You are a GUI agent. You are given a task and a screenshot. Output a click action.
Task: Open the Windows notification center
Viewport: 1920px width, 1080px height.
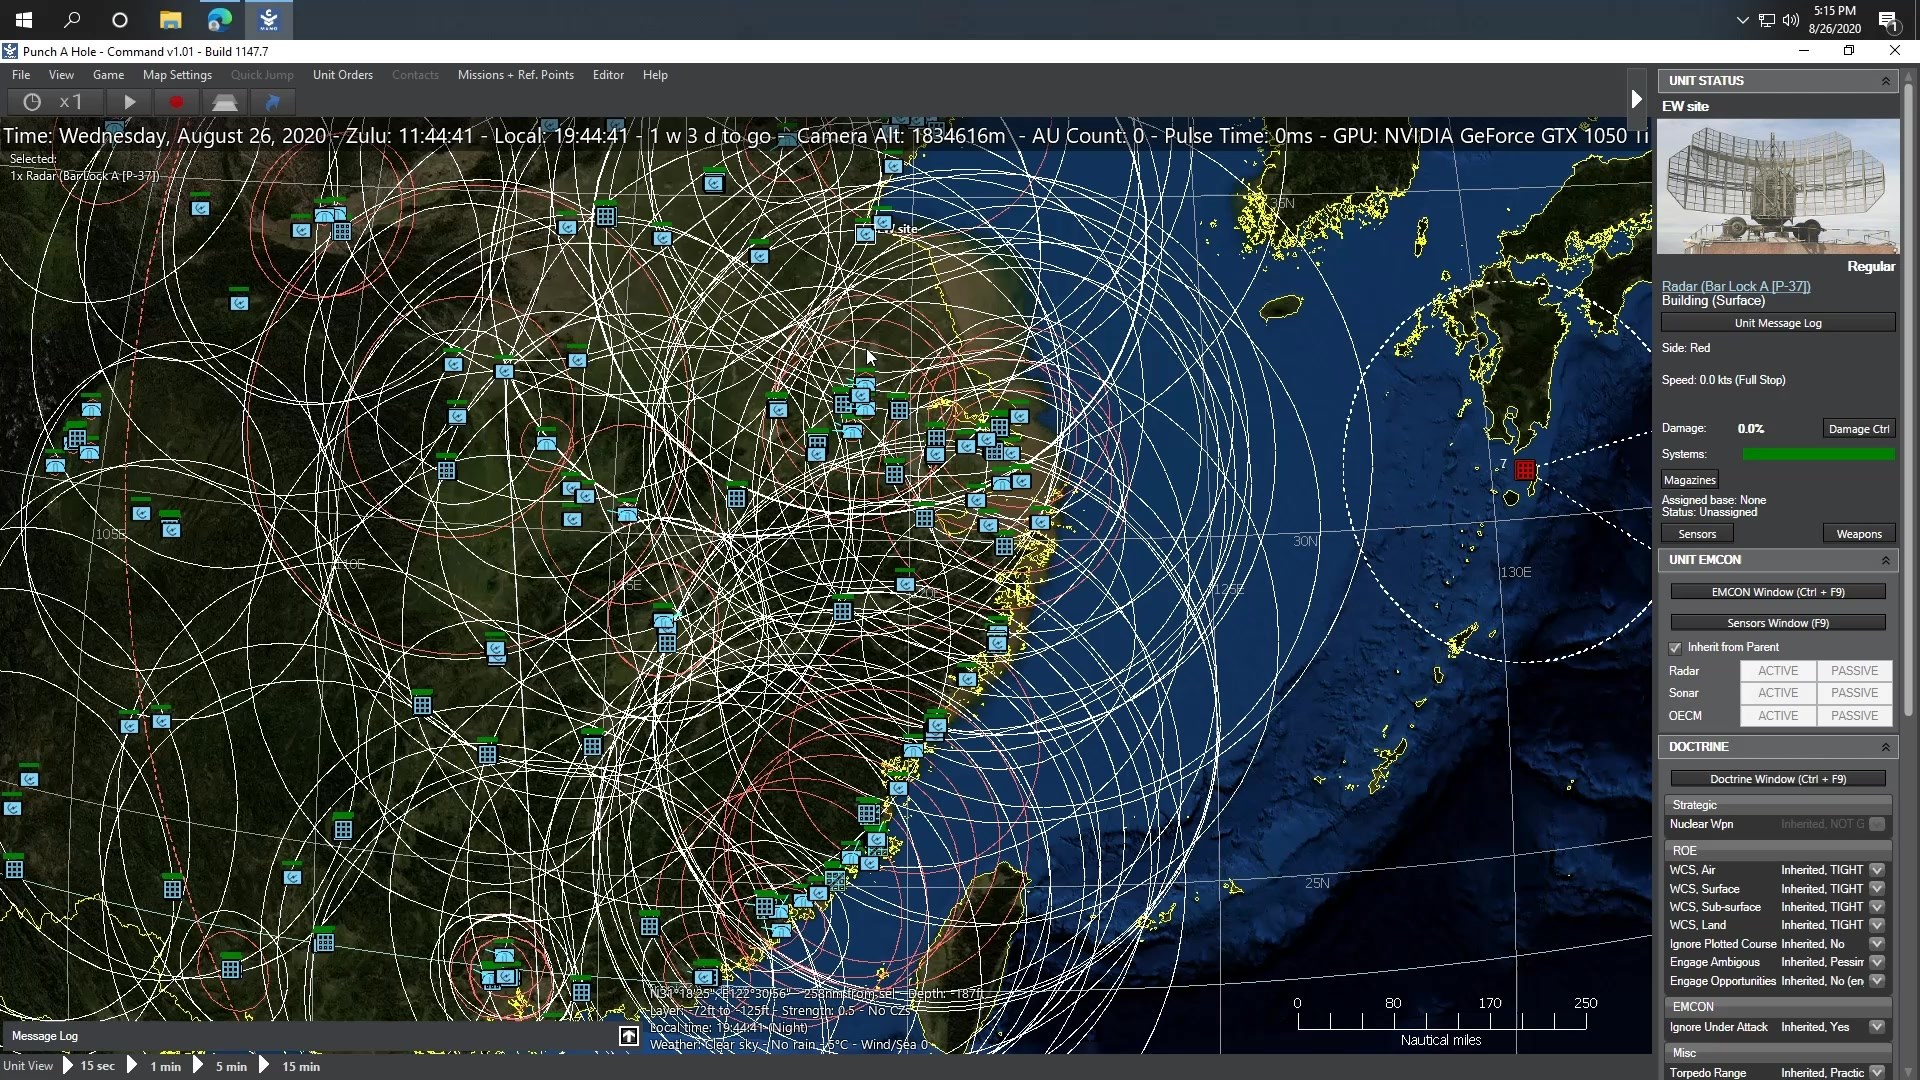pyautogui.click(x=1888, y=20)
